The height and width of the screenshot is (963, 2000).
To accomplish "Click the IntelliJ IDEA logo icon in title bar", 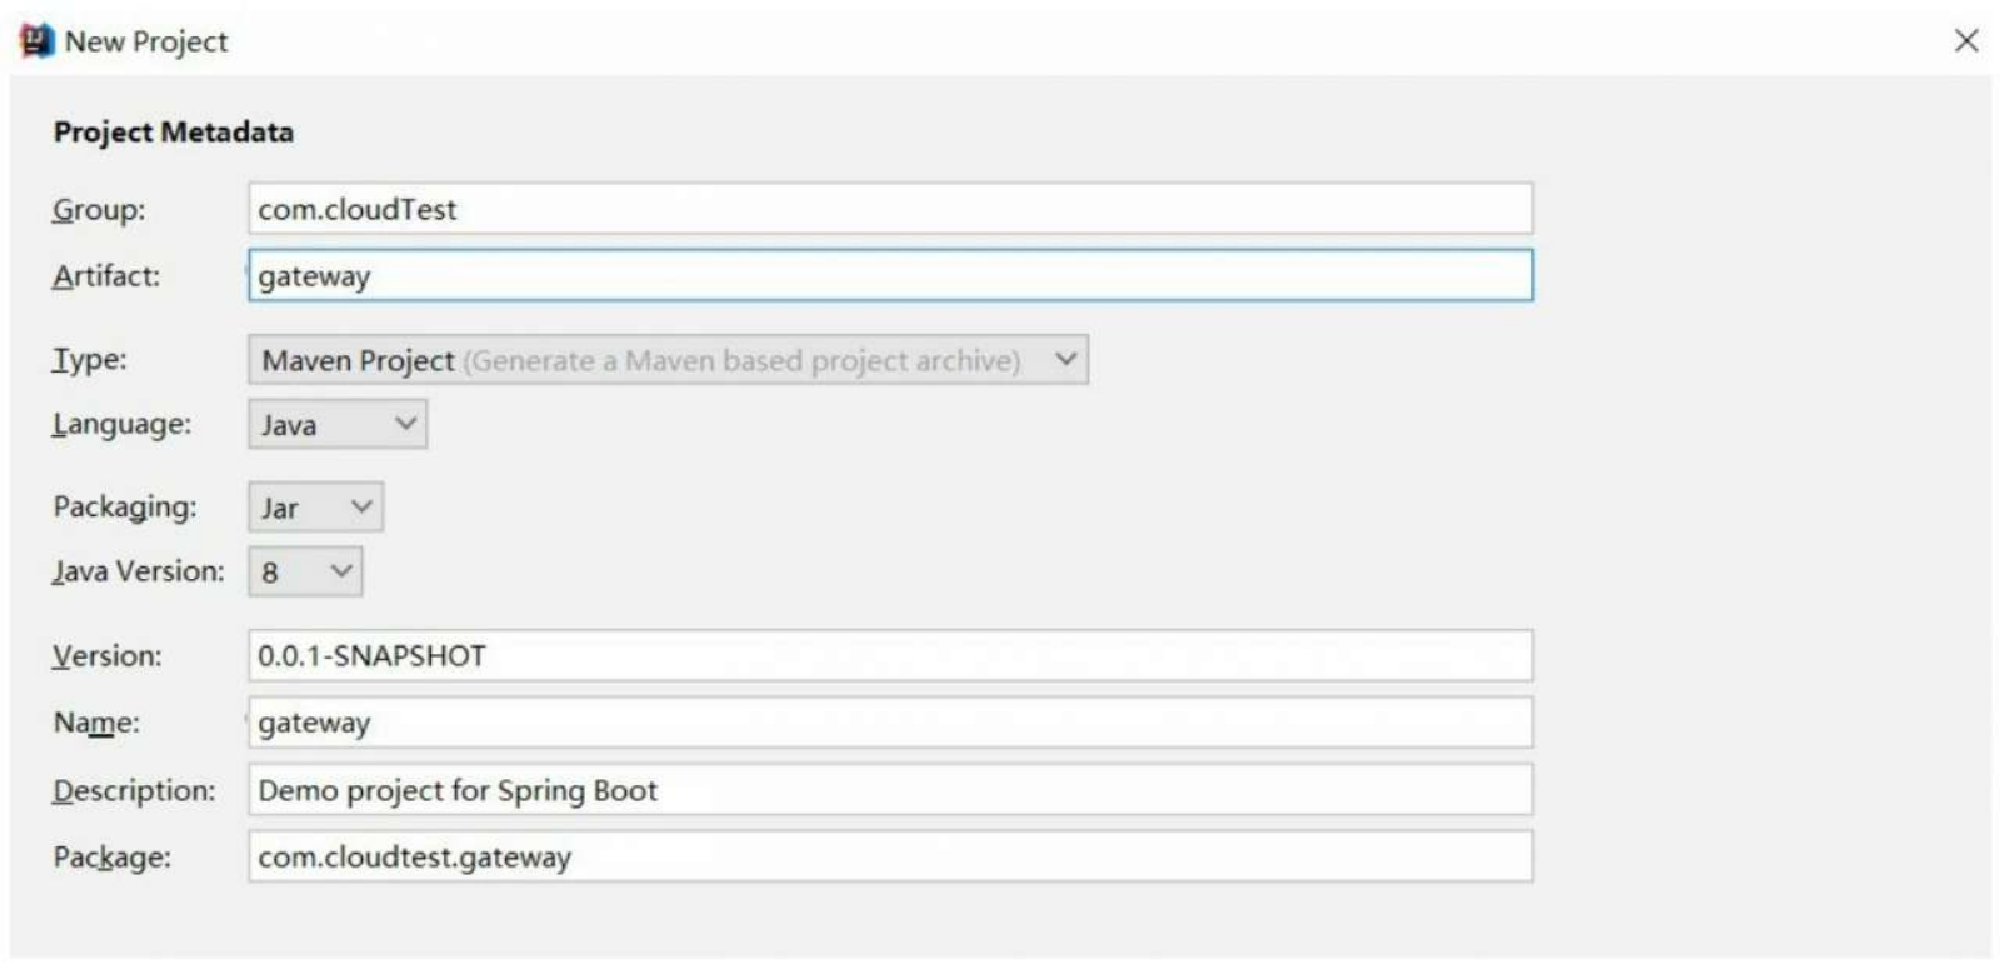I will (x=37, y=40).
